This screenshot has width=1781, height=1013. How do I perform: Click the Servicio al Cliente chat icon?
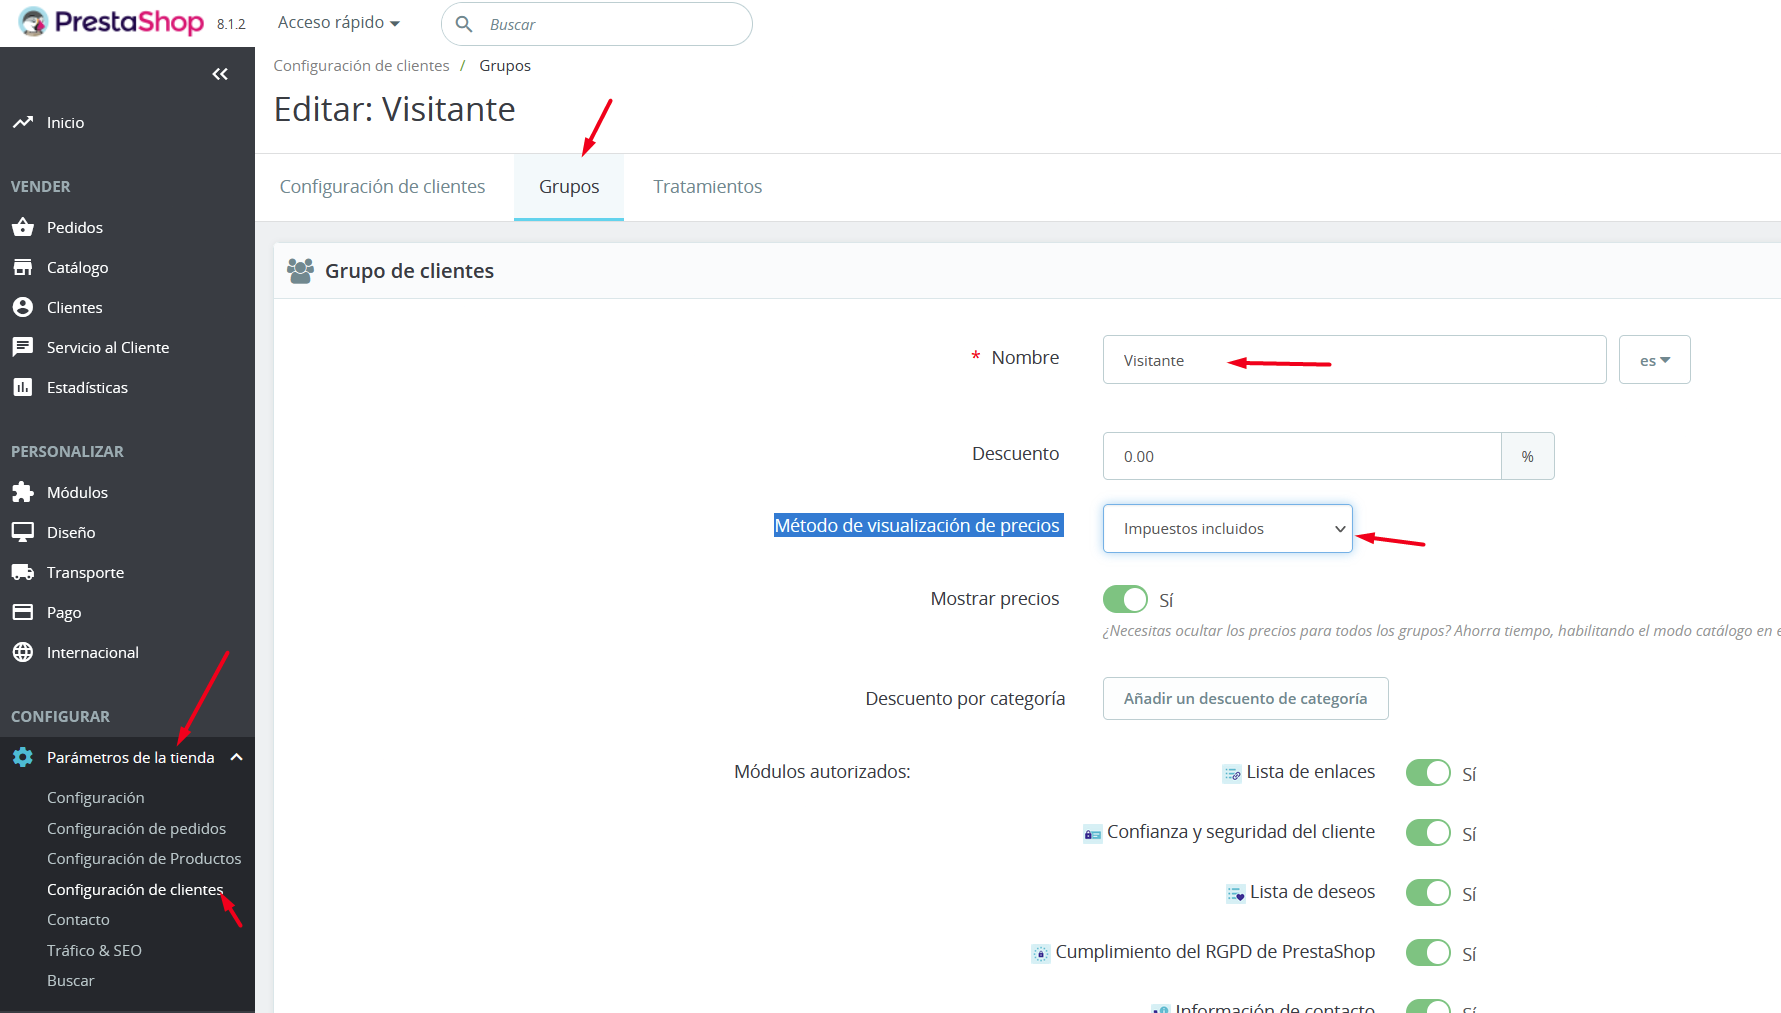(x=23, y=347)
